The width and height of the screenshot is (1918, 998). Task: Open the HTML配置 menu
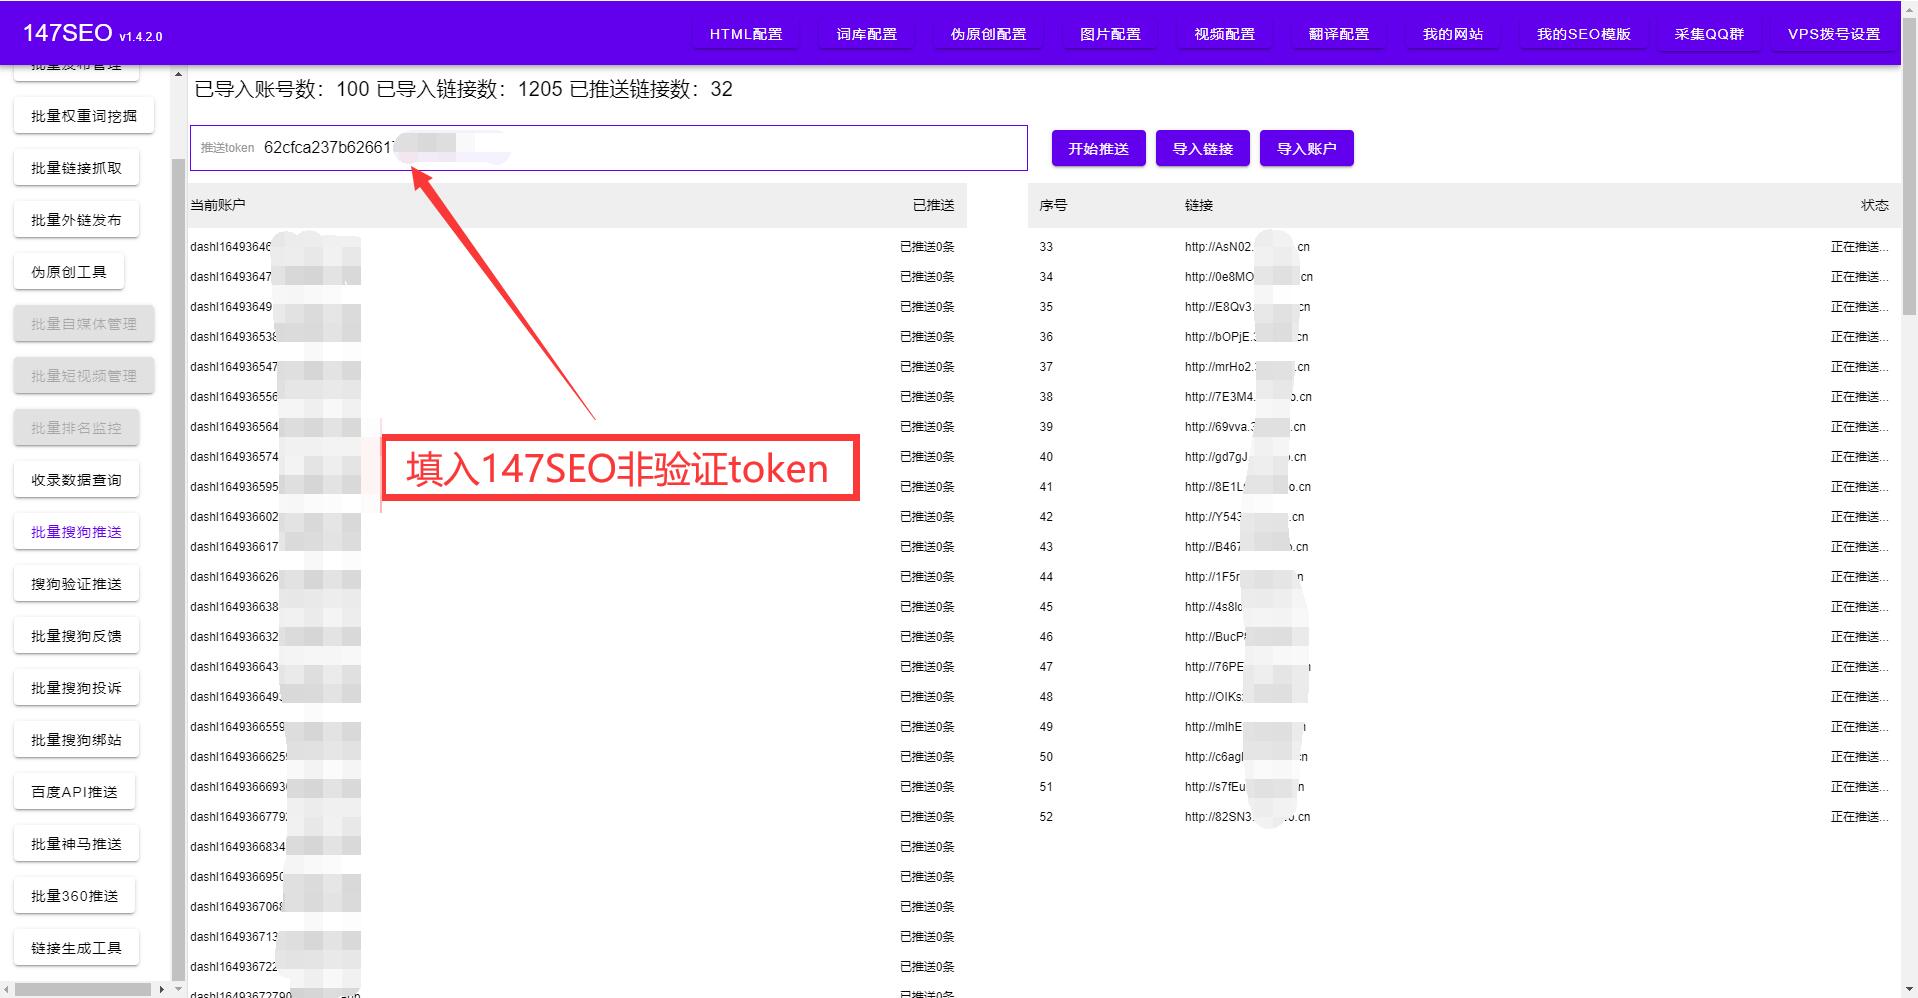tap(745, 33)
